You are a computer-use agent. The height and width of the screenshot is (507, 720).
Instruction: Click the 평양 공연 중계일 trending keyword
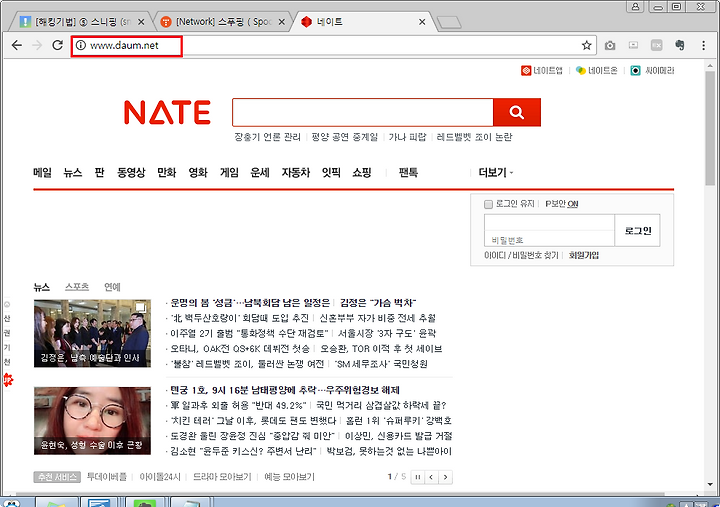[x=344, y=137]
